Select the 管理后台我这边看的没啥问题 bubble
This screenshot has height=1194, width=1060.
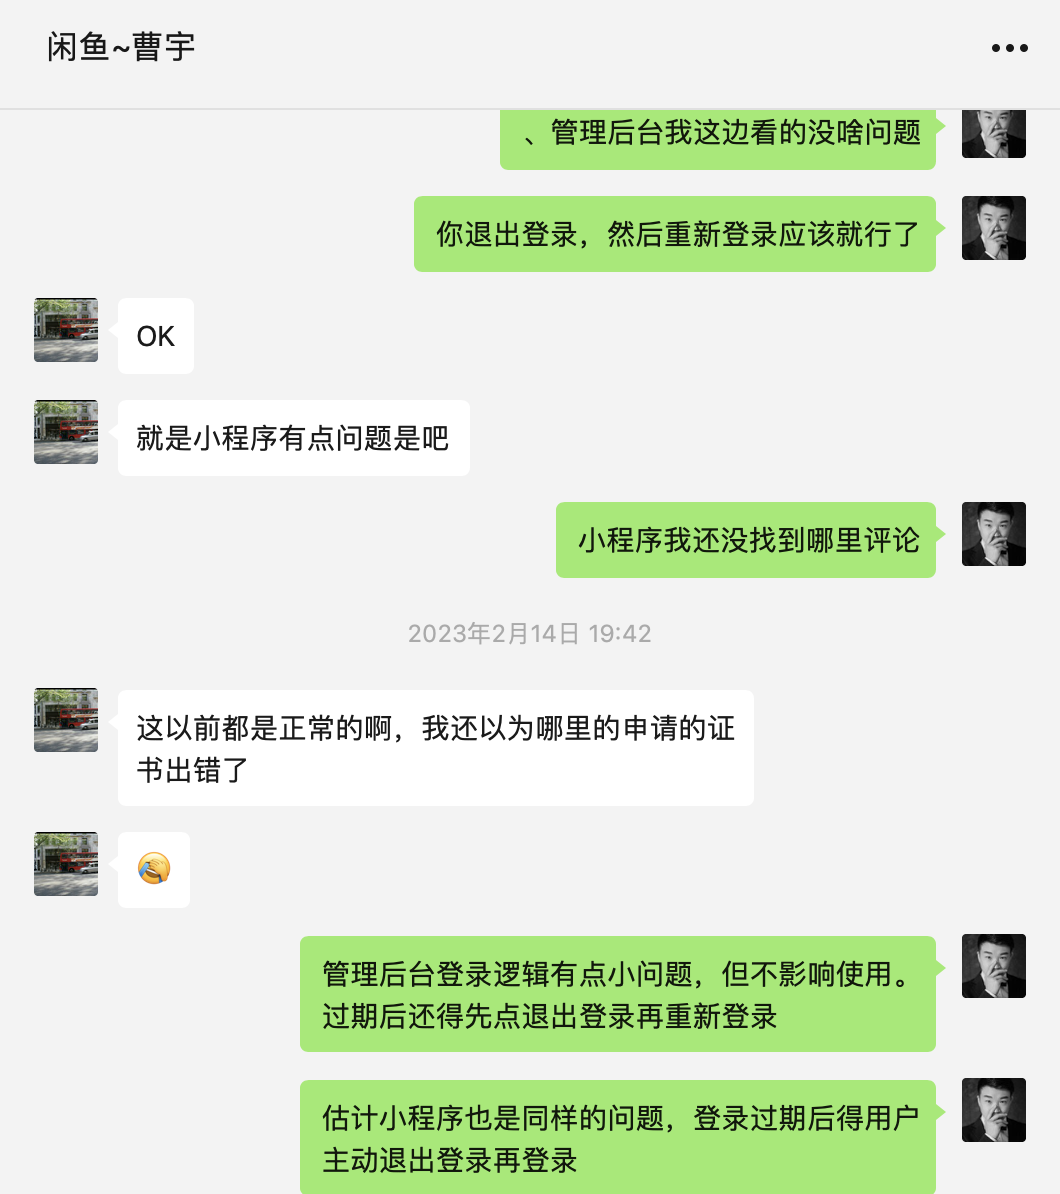coord(717,139)
